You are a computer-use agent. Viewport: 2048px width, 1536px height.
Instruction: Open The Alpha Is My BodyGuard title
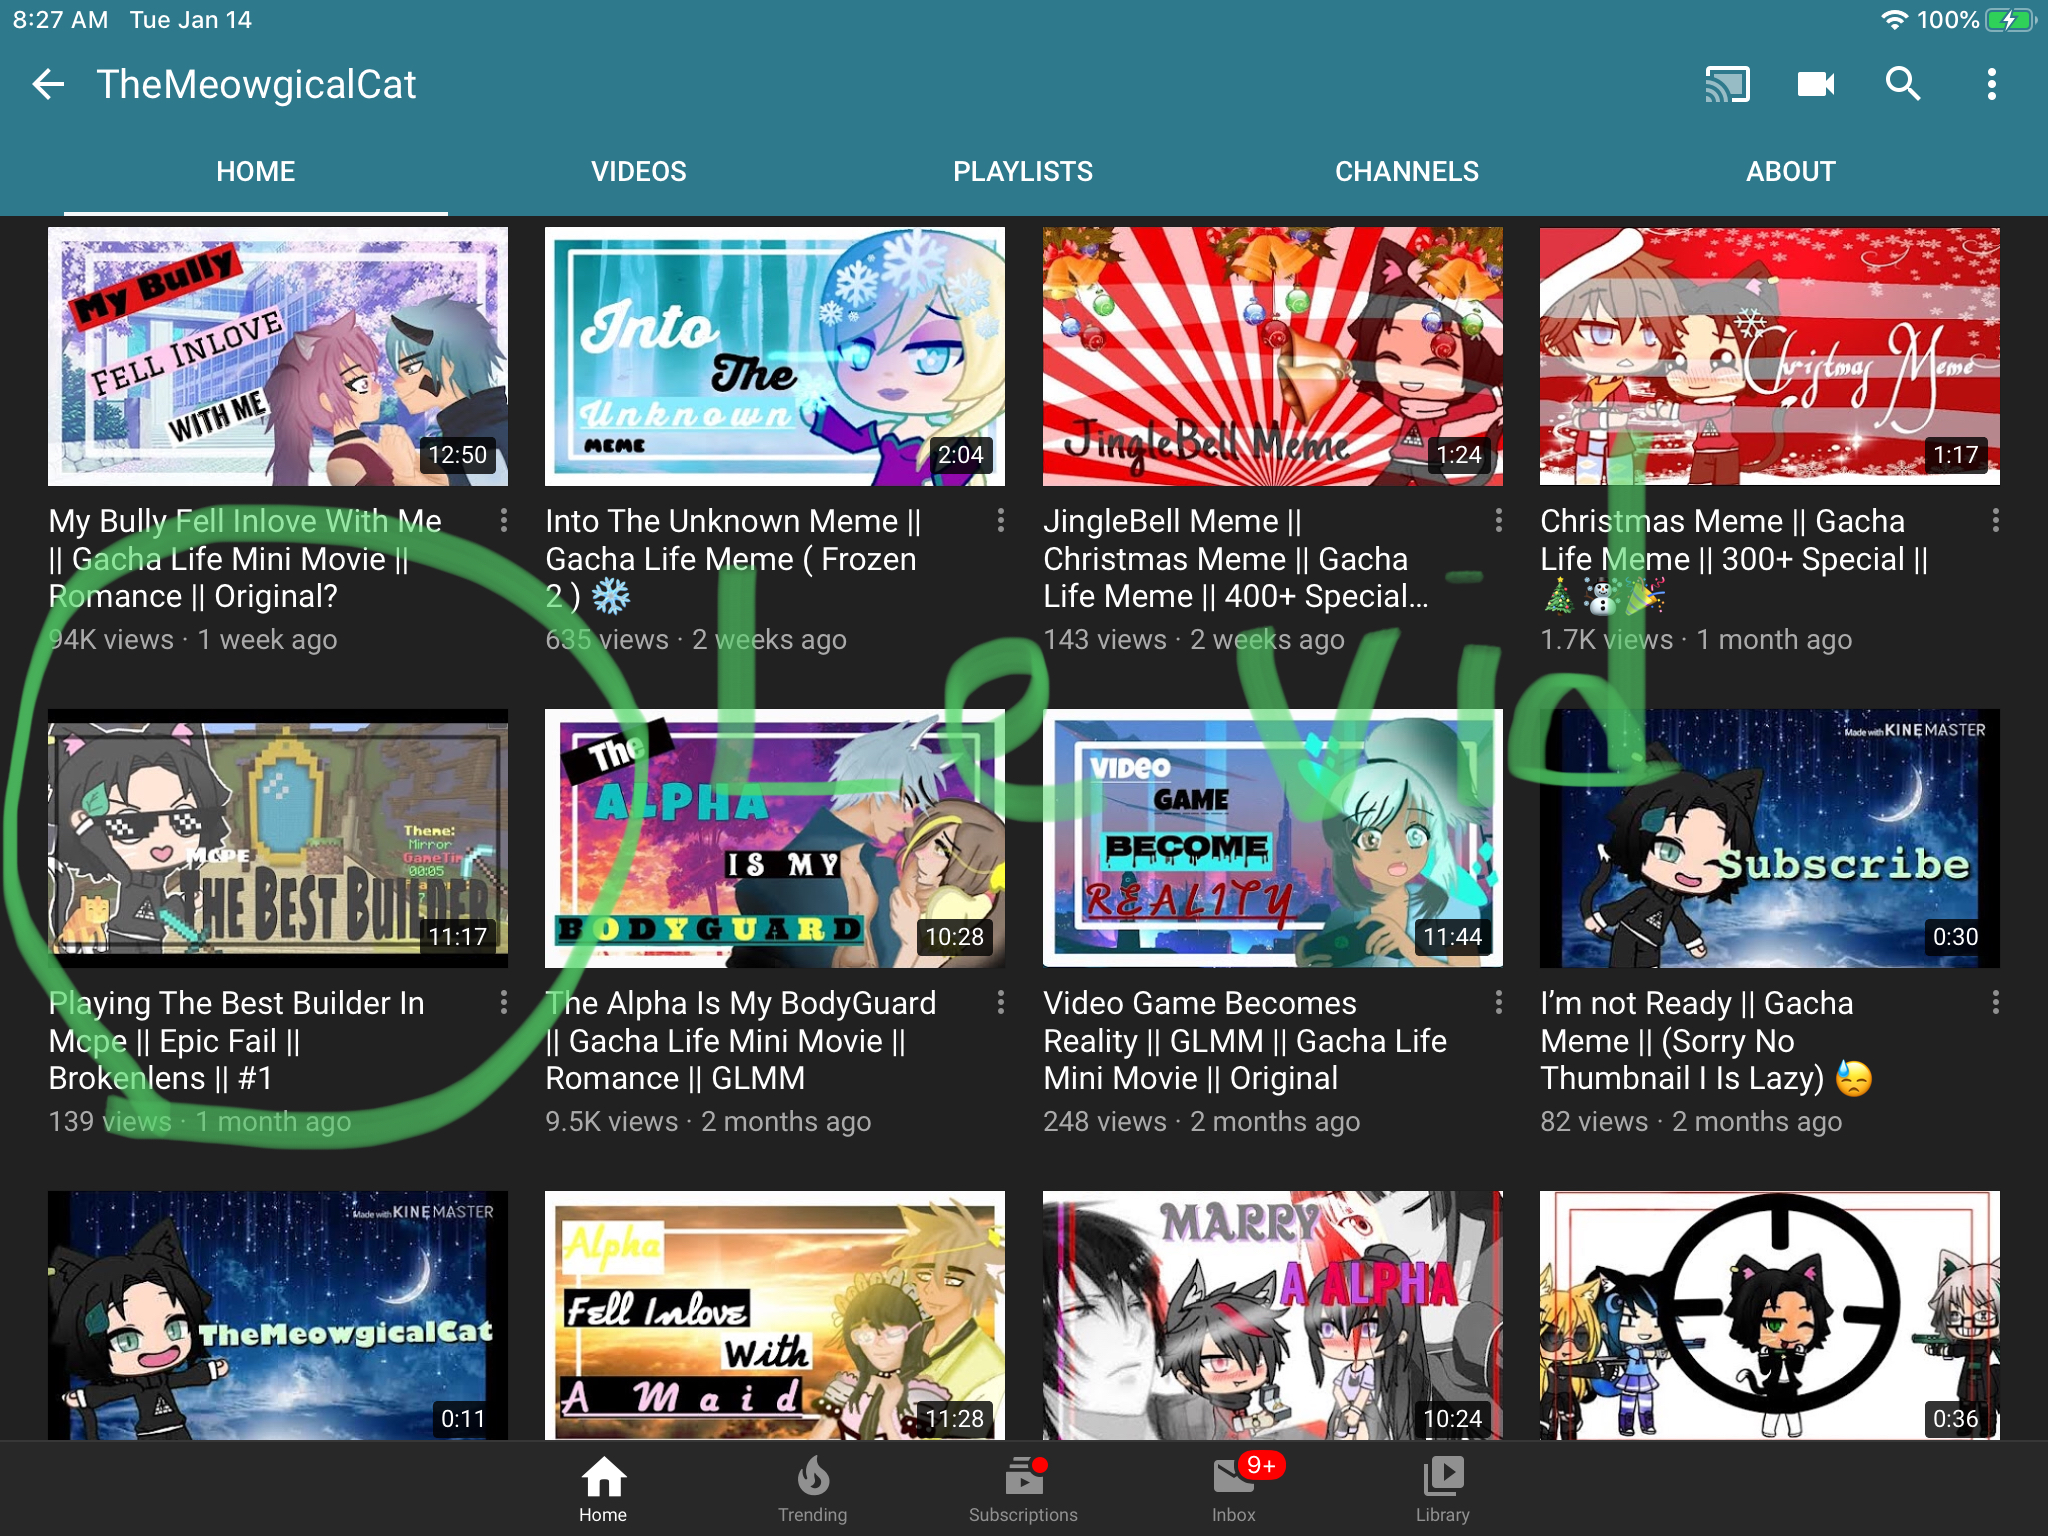tap(741, 1040)
